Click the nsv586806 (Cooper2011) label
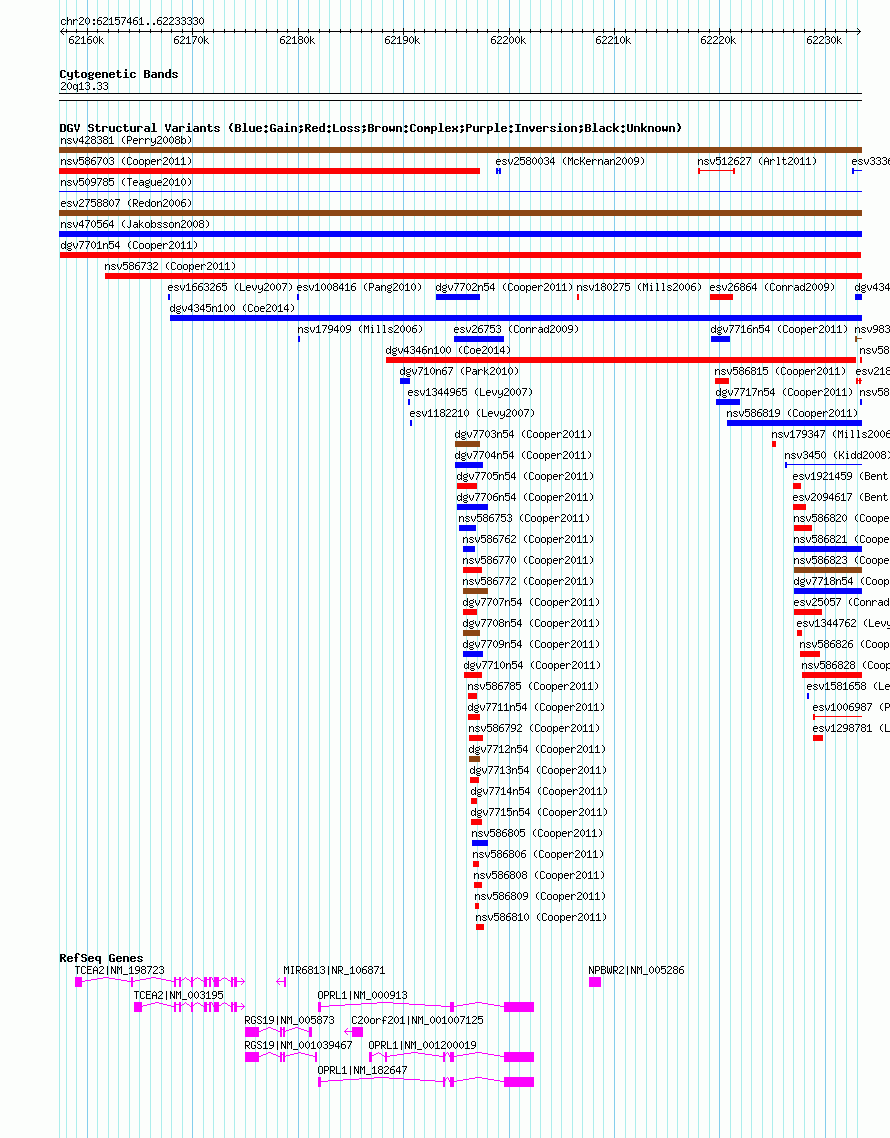Image resolution: width=890 pixels, height=1138 pixels. (539, 856)
